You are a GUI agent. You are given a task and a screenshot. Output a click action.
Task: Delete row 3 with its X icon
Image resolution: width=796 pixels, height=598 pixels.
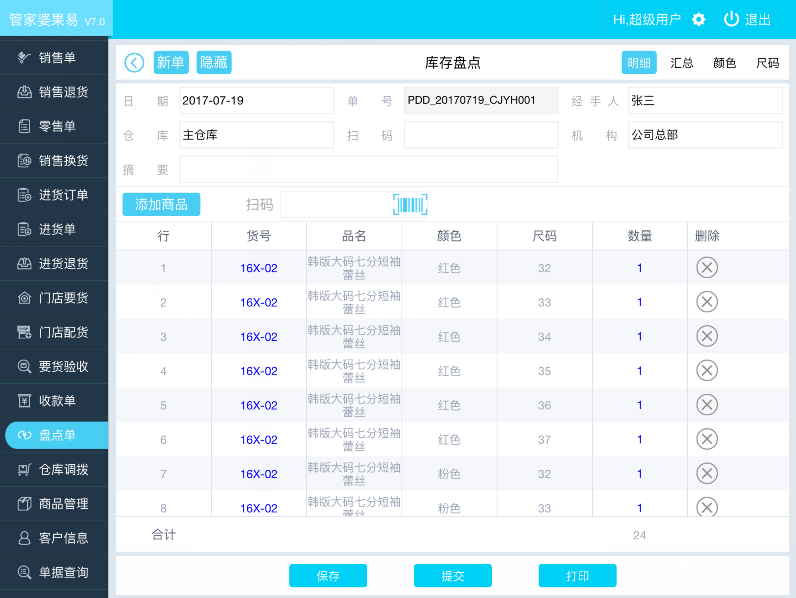click(707, 336)
